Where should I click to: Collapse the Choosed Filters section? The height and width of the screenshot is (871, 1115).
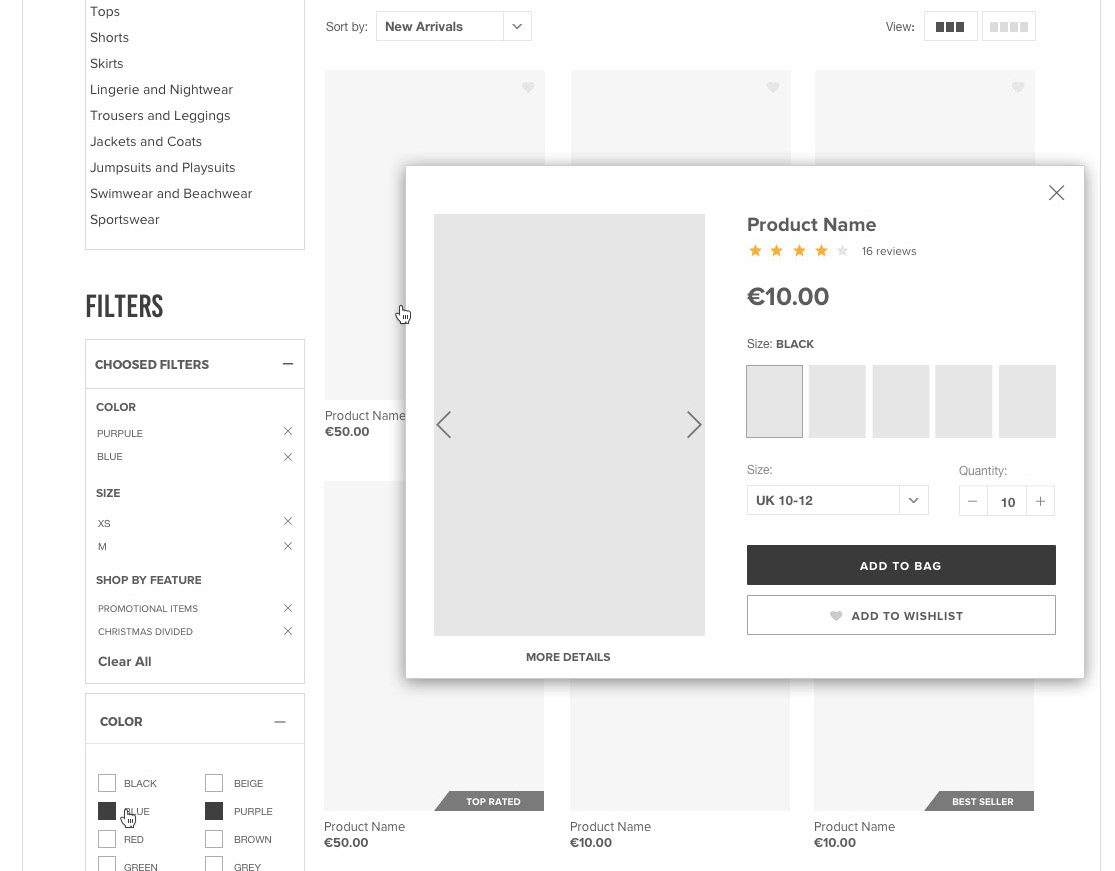[x=288, y=364]
